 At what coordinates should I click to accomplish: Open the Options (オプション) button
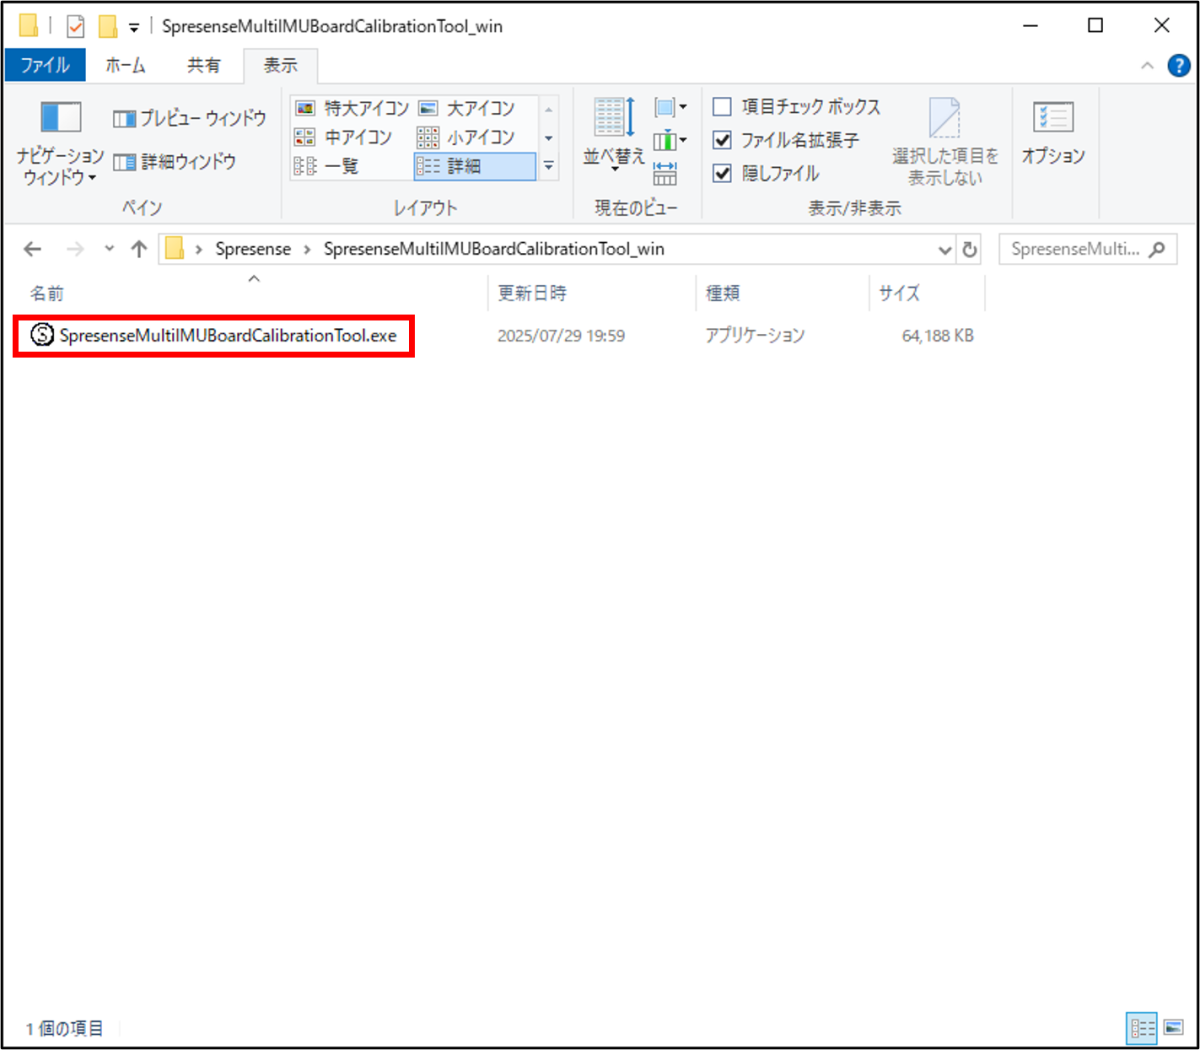pyautogui.click(x=1053, y=135)
